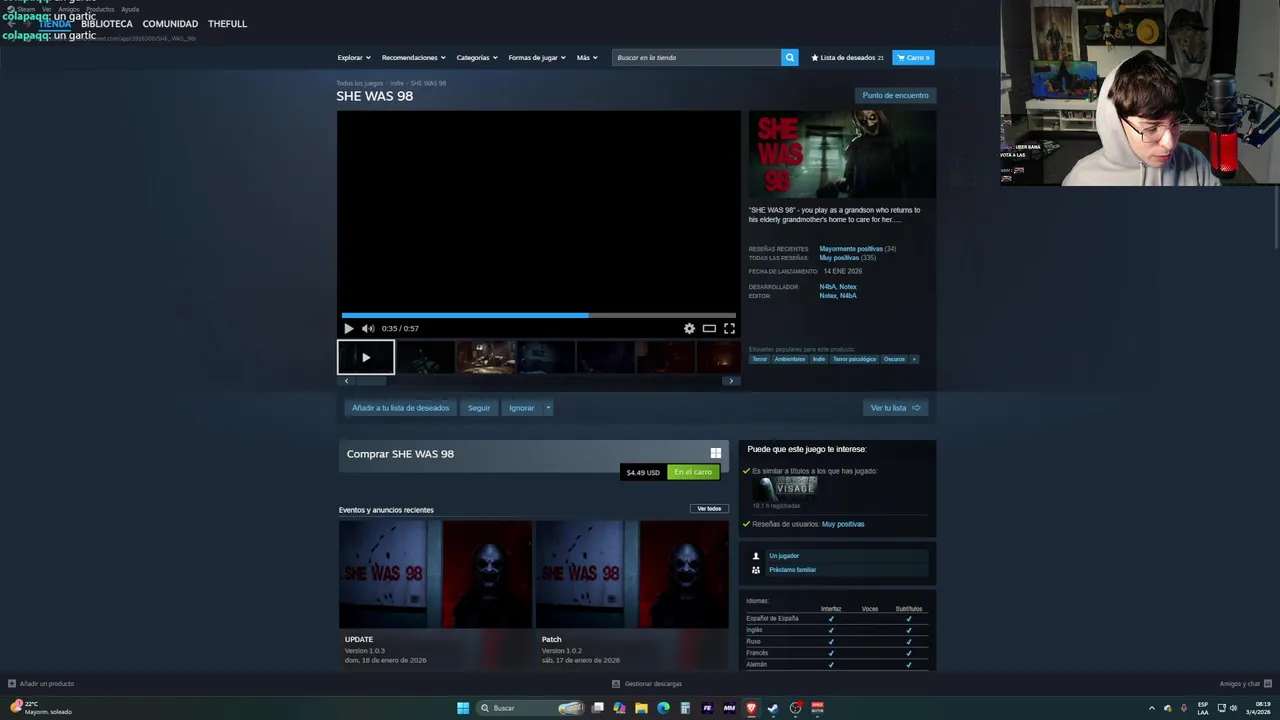Open the Carro cart button
Image resolution: width=1280 pixels, height=720 pixels.
913,57
